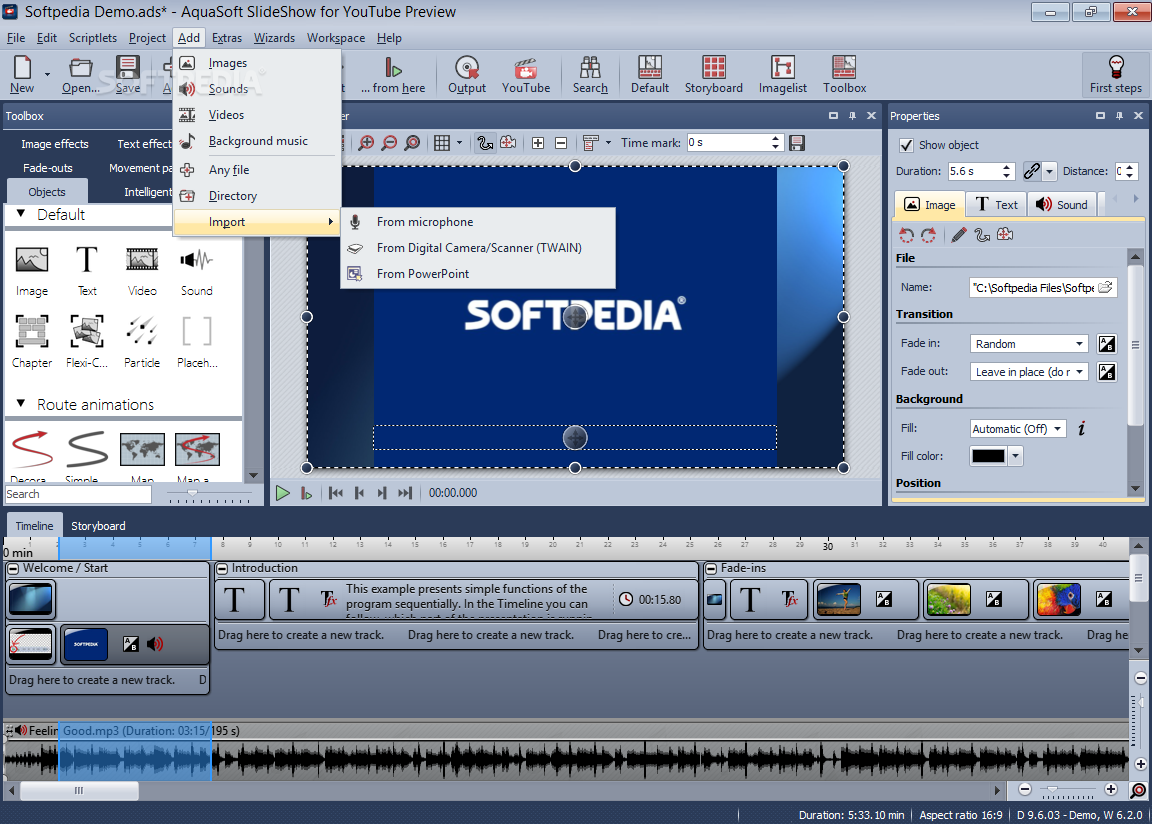1152x824 pixels.
Task: Select the Chapter object in Toolbox
Action: (x=32, y=341)
